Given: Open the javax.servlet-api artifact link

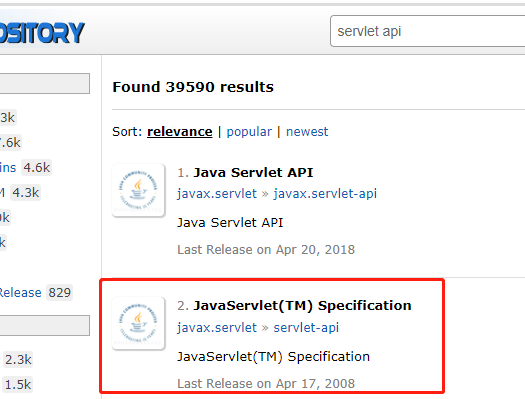Looking at the screenshot, I should (x=325, y=193).
